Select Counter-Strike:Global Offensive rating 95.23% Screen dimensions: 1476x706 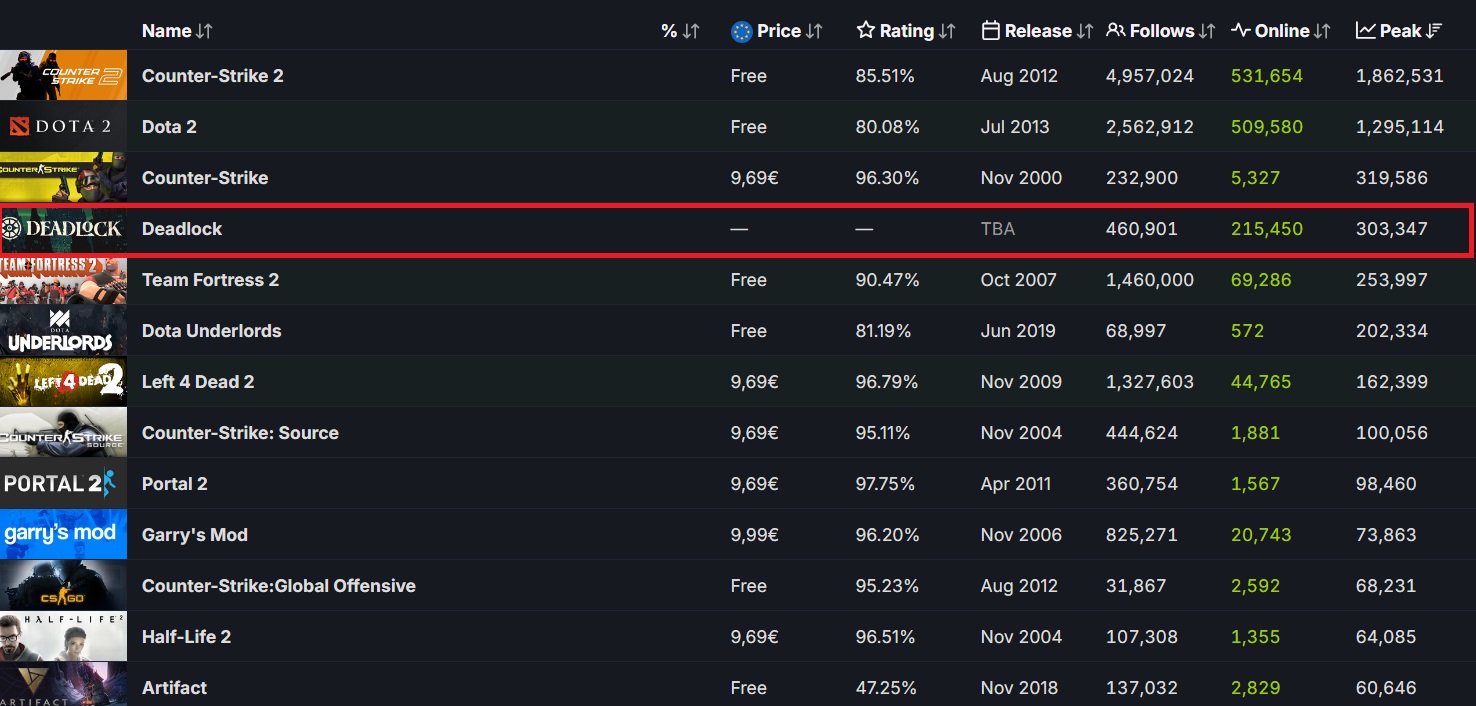click(x=887, y=586)
